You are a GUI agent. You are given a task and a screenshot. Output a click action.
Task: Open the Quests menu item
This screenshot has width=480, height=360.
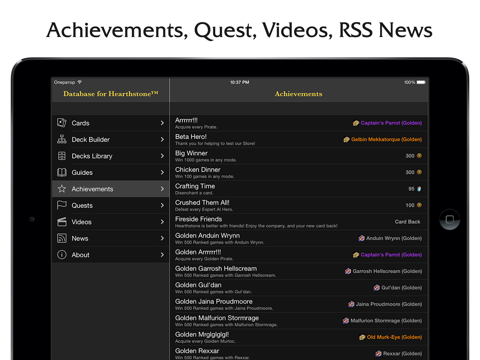[x=110, y=205]
